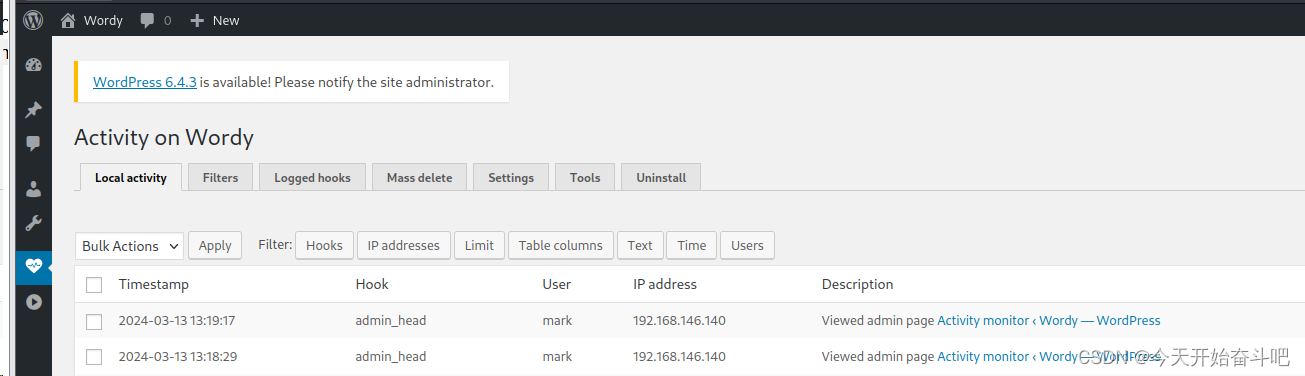Click the Apply button
The image size is (1305, 376).
215,246
